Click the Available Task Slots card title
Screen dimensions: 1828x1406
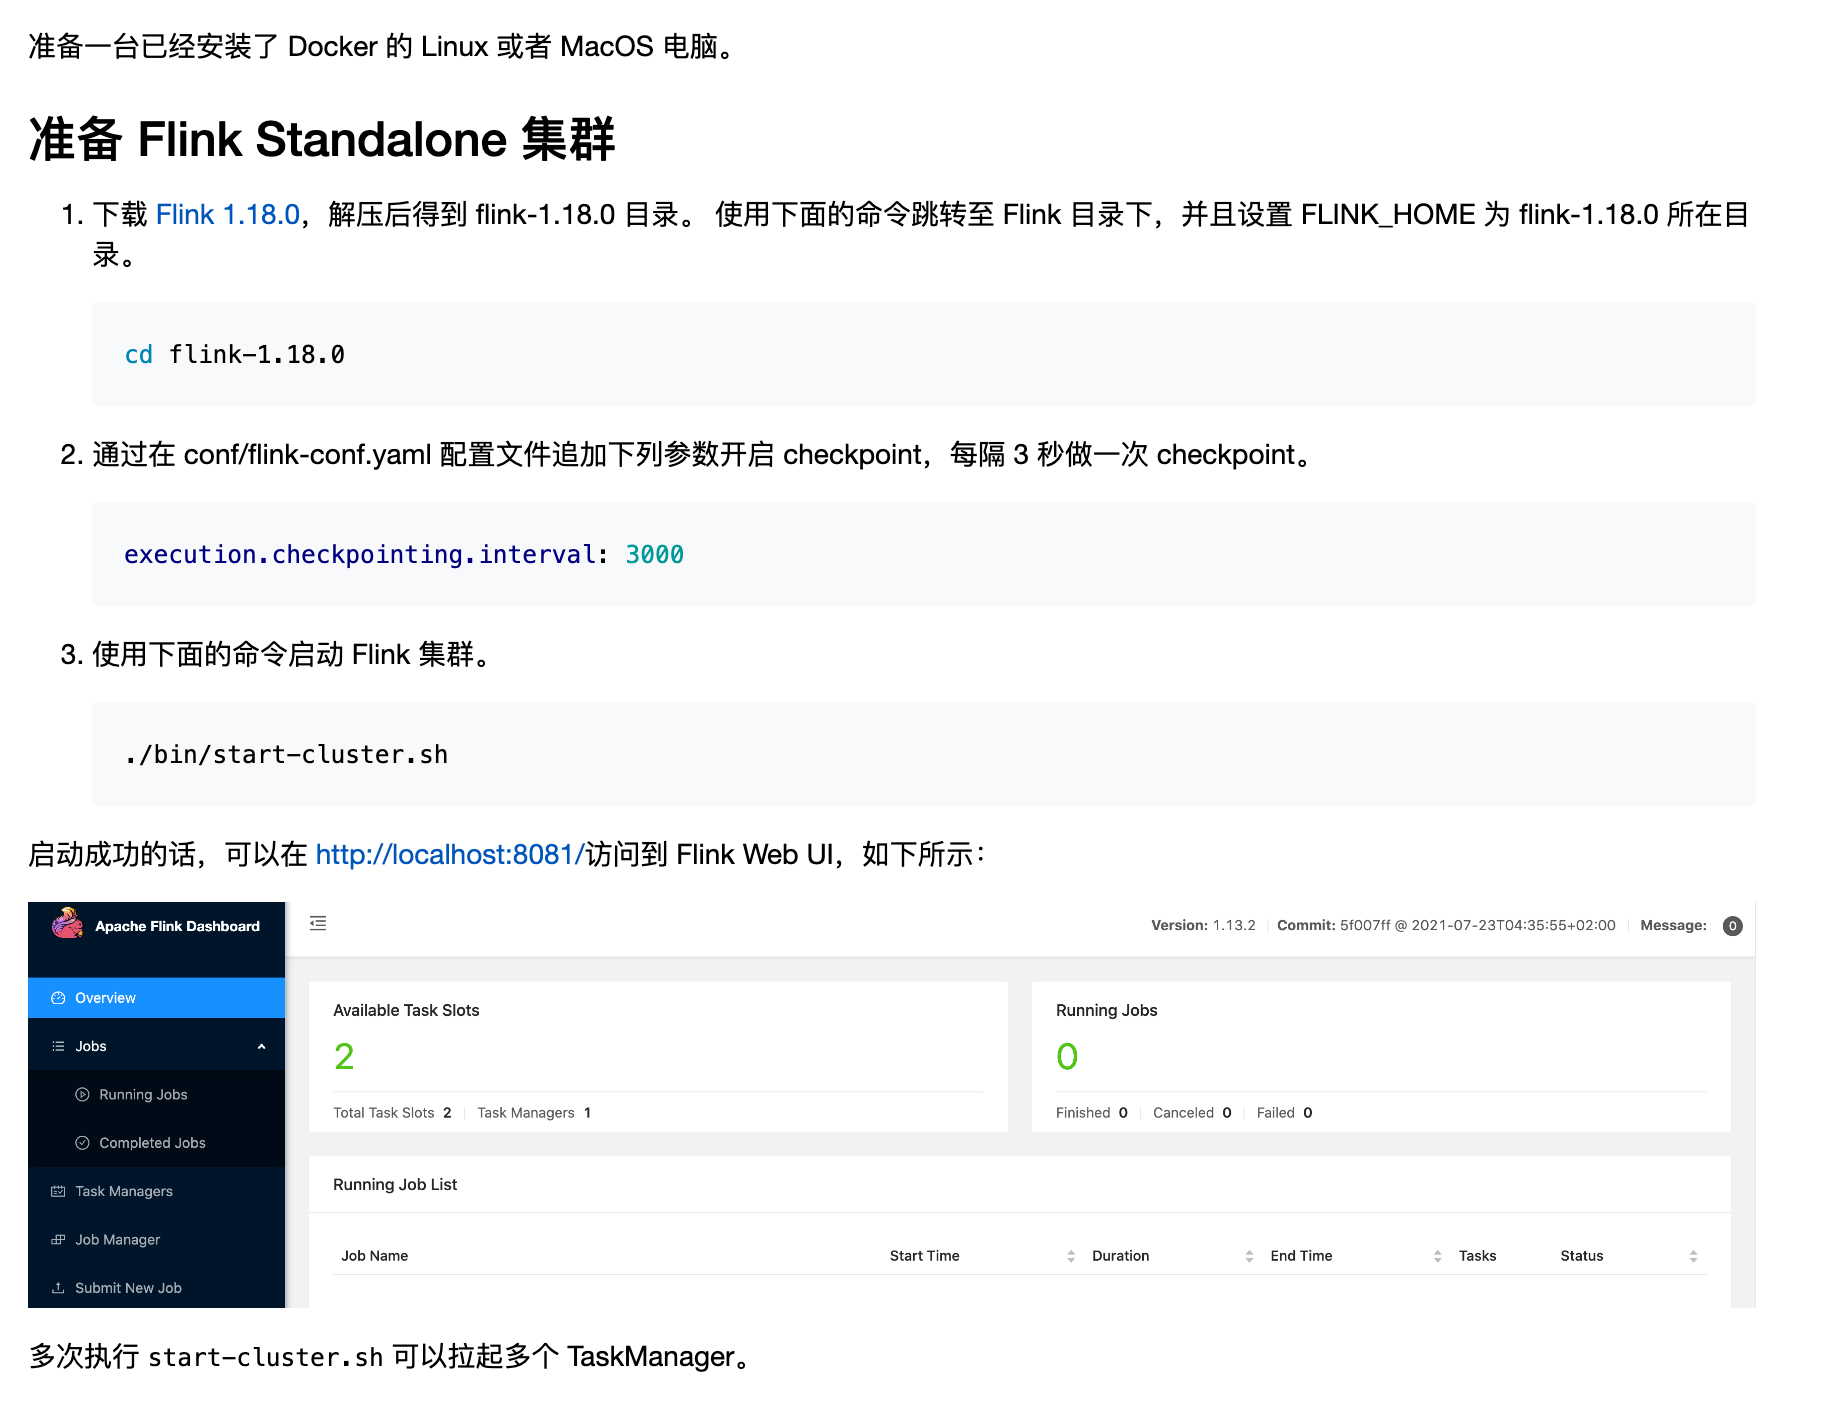406,1011
